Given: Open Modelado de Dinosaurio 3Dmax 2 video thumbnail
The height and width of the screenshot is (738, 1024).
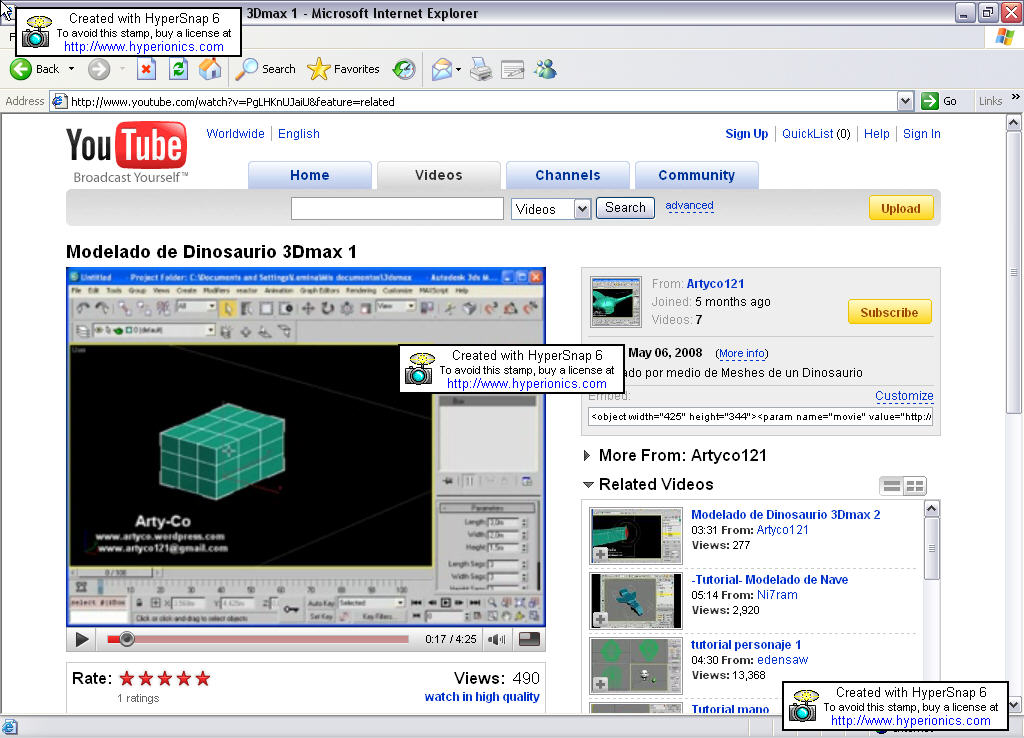Looking at the screenshot, I should coord(635,536).
